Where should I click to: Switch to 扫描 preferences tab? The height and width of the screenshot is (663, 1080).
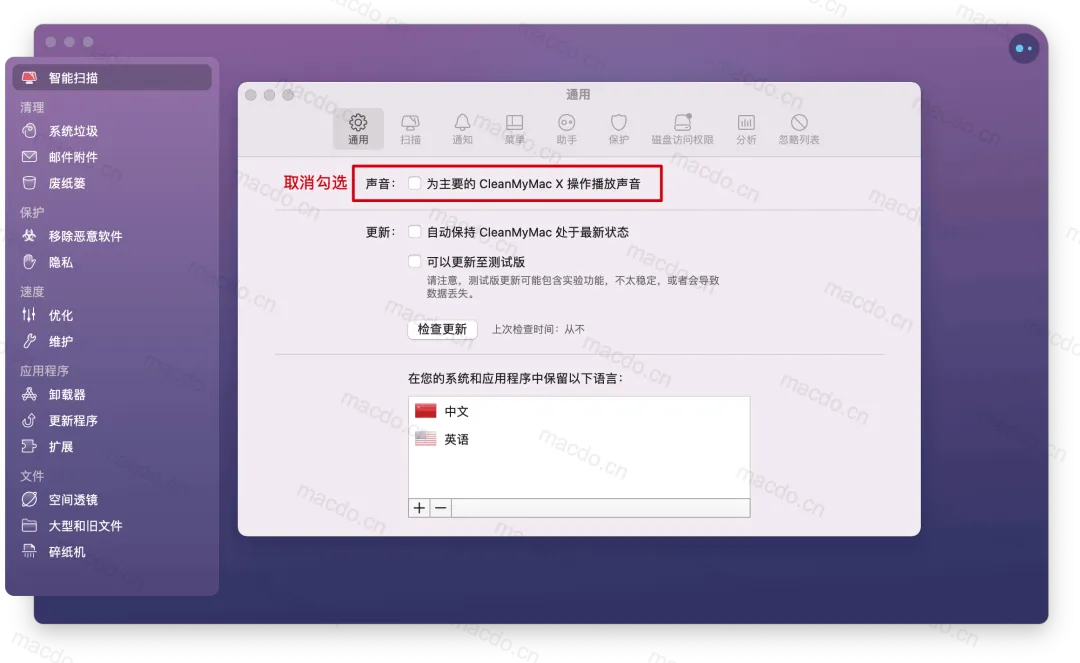tap(411, 129)
